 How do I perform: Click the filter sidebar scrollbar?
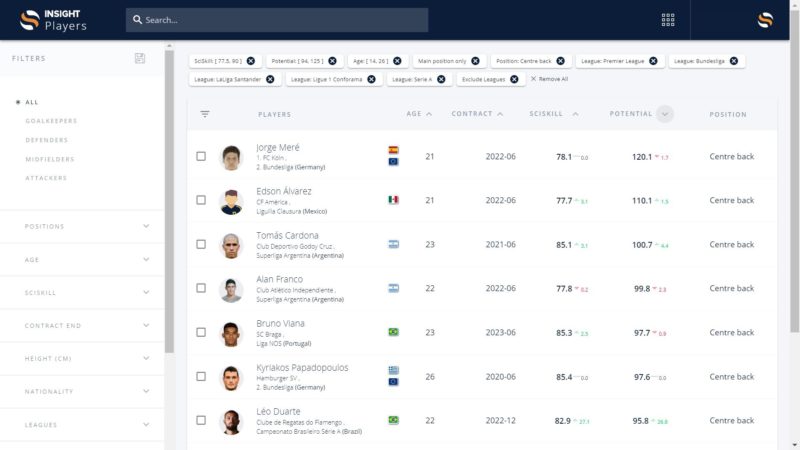[169, 202]
